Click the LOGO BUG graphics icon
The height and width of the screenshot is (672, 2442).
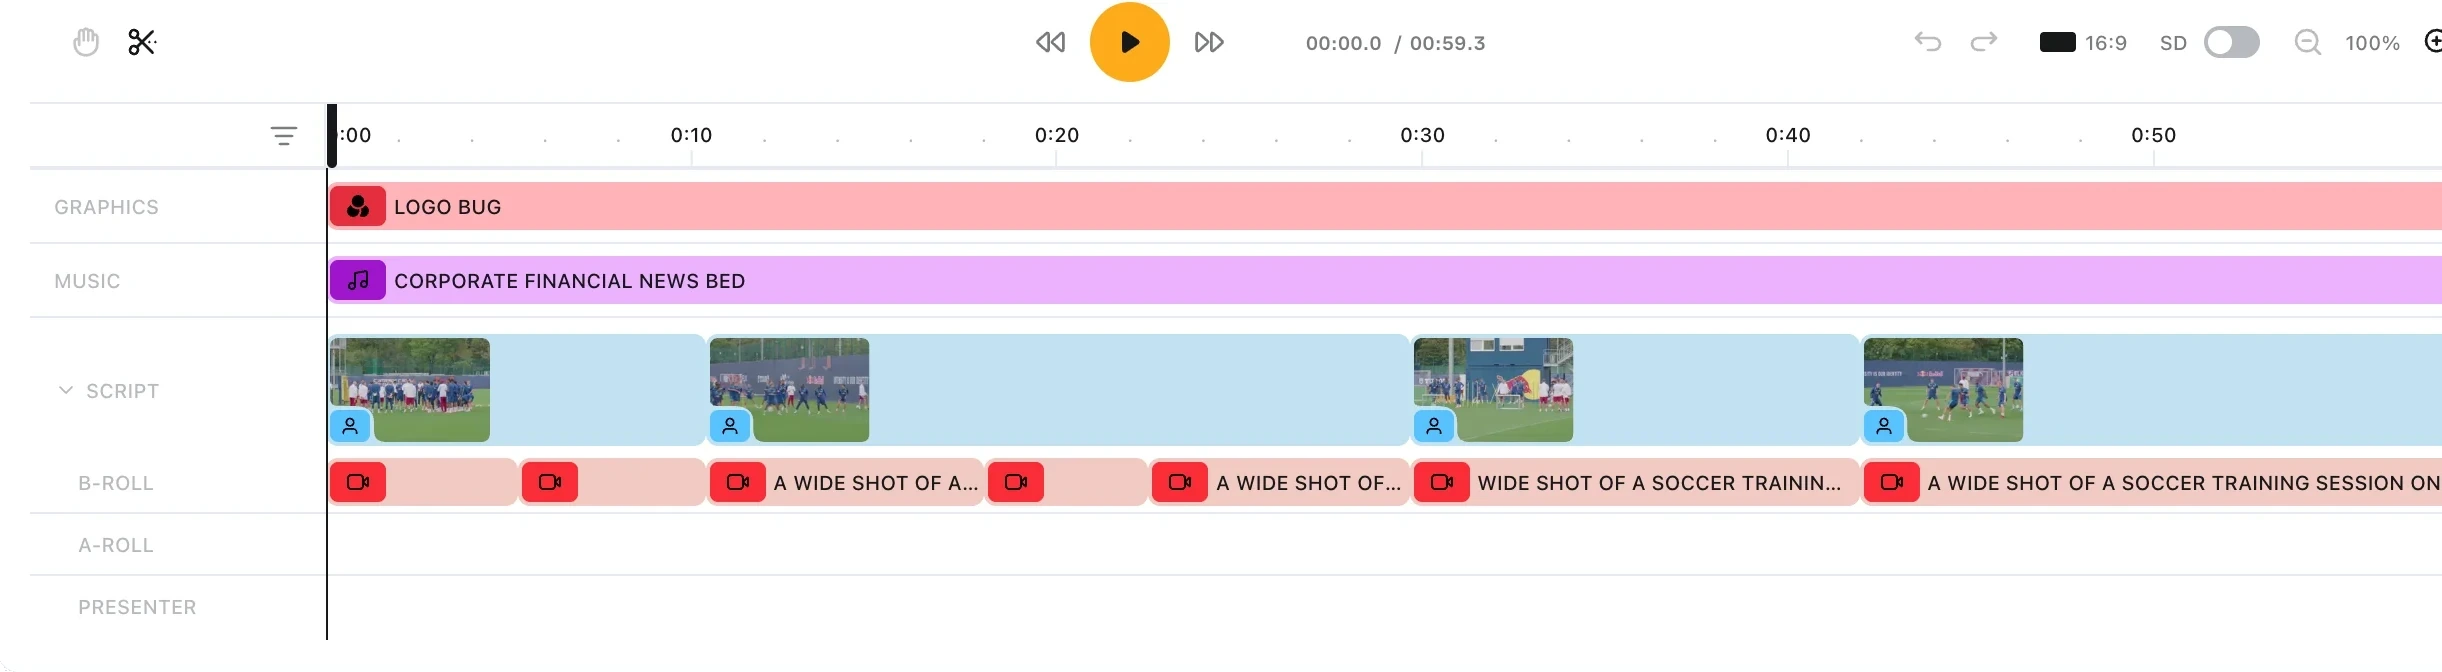click(358, 207)
